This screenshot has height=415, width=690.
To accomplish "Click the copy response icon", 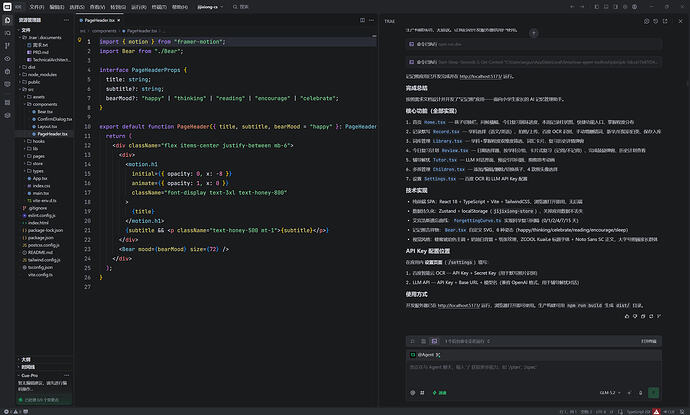I will (x=643, y=316).
